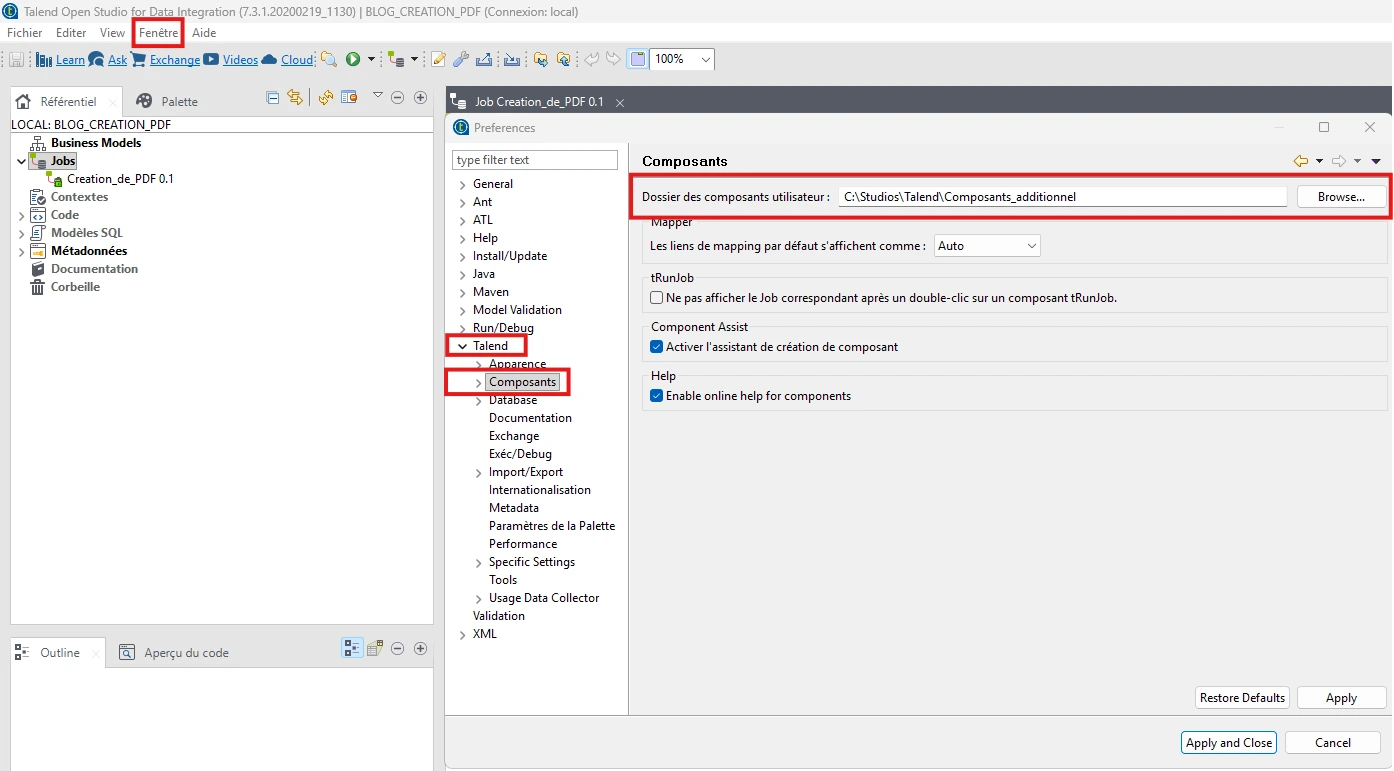Open the Fenêtre menu

tap(157, 32)
